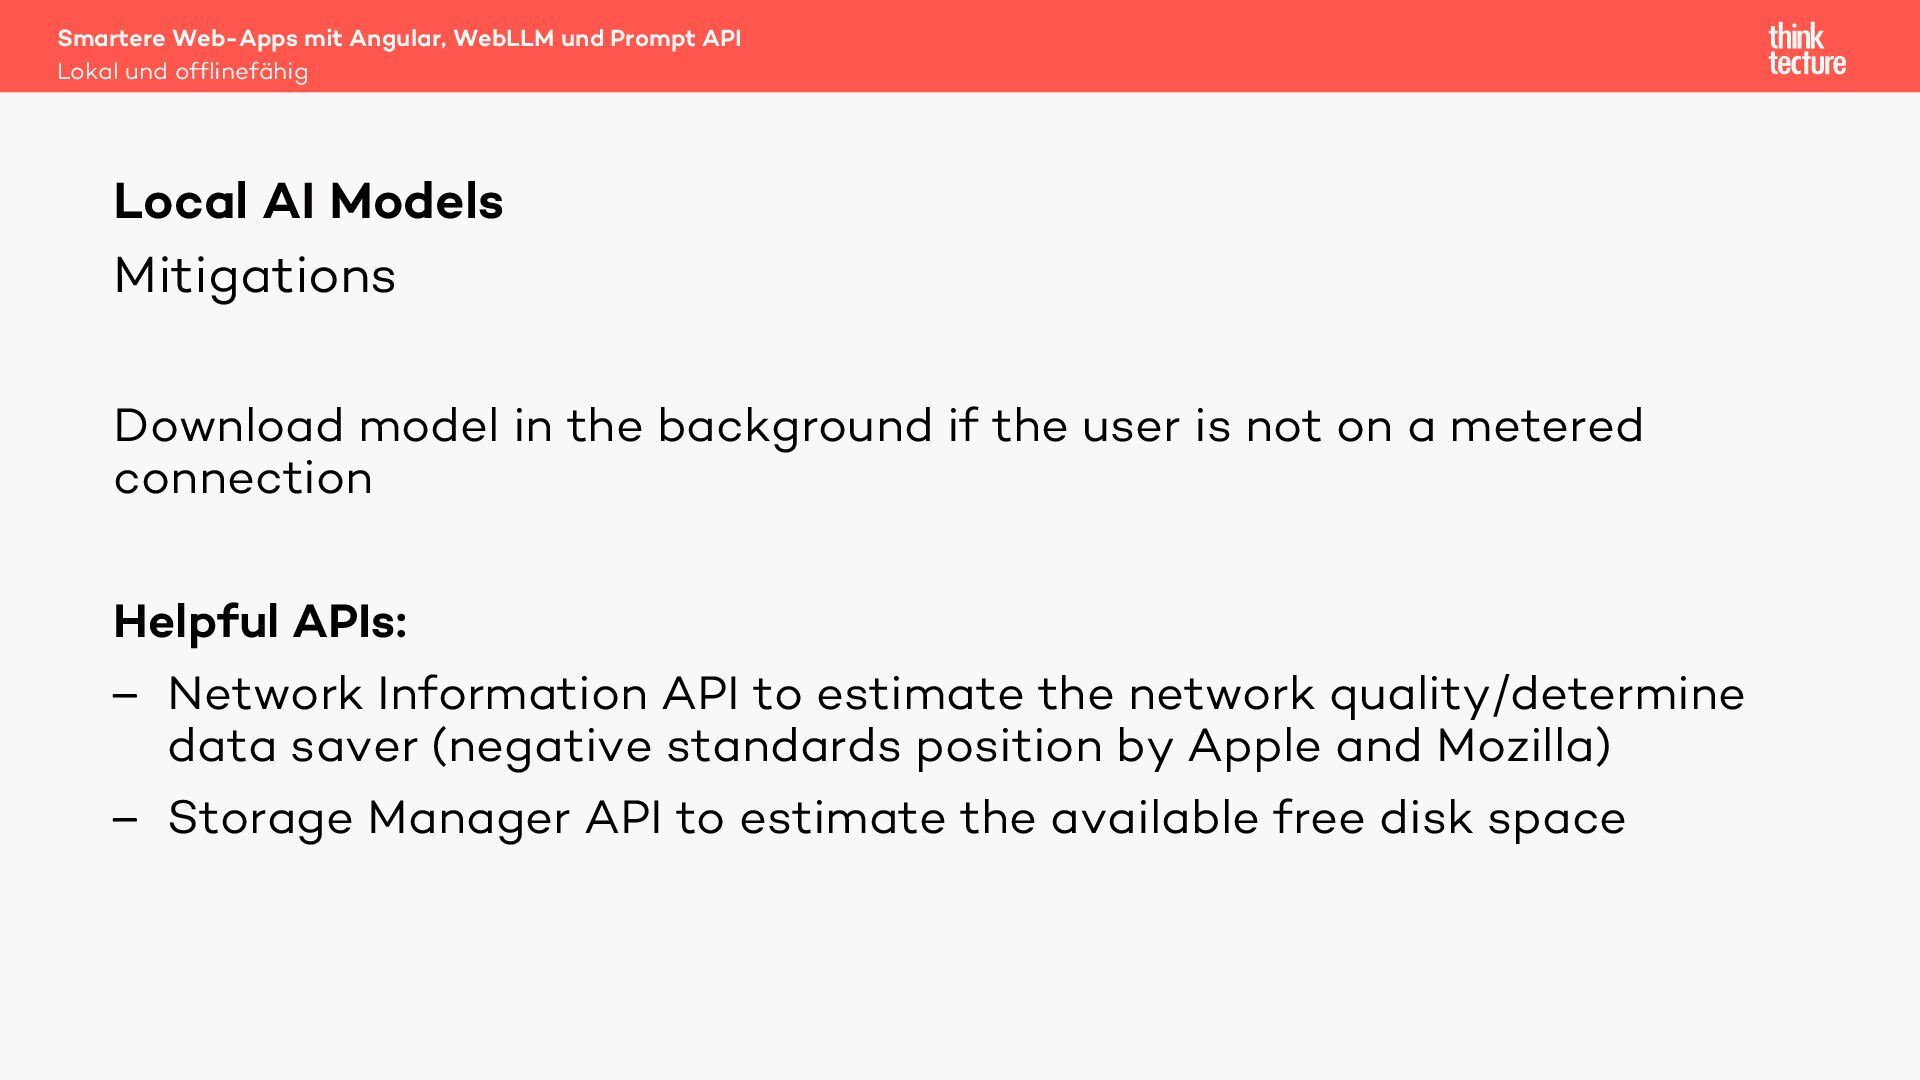
Task: Click the red header bar background
Action: pos(1200,46)
